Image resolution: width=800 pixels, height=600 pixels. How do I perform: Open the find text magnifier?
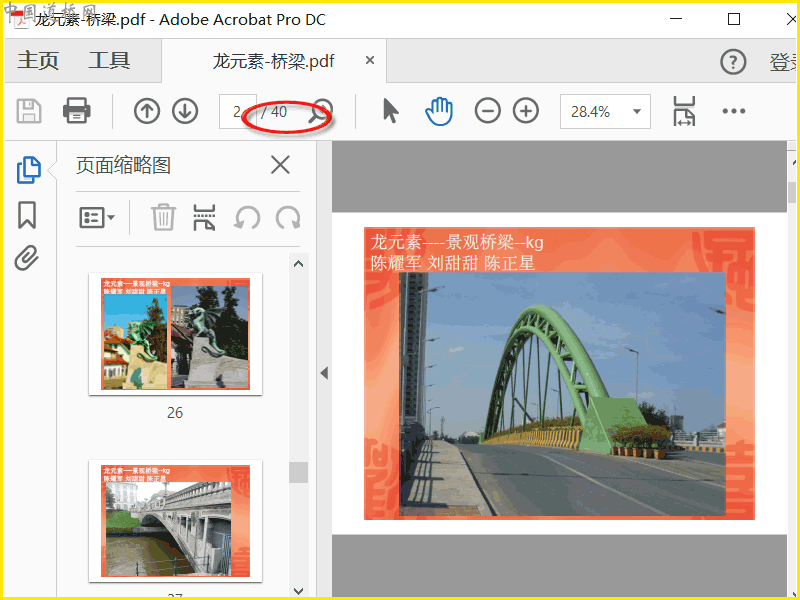(x=321, y=111)
